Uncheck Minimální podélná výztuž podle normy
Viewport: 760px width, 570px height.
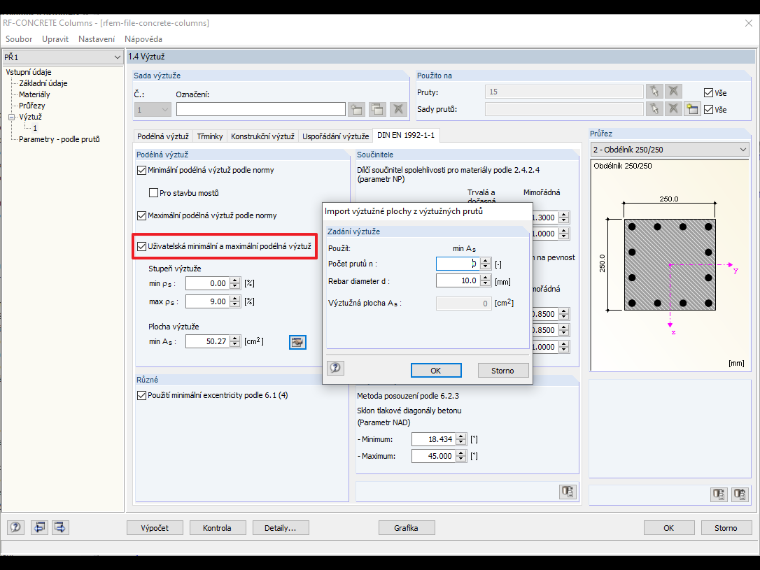[x=142, y=170]
